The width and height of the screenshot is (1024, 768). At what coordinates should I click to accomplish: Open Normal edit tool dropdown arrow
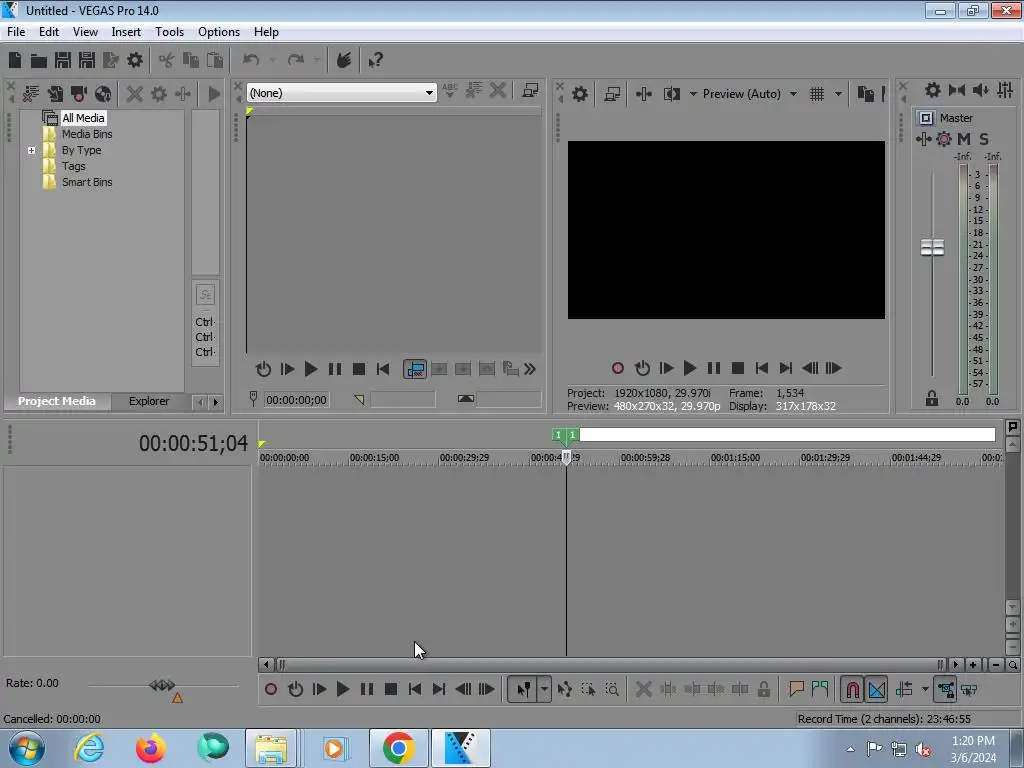[x=544, y=689]
